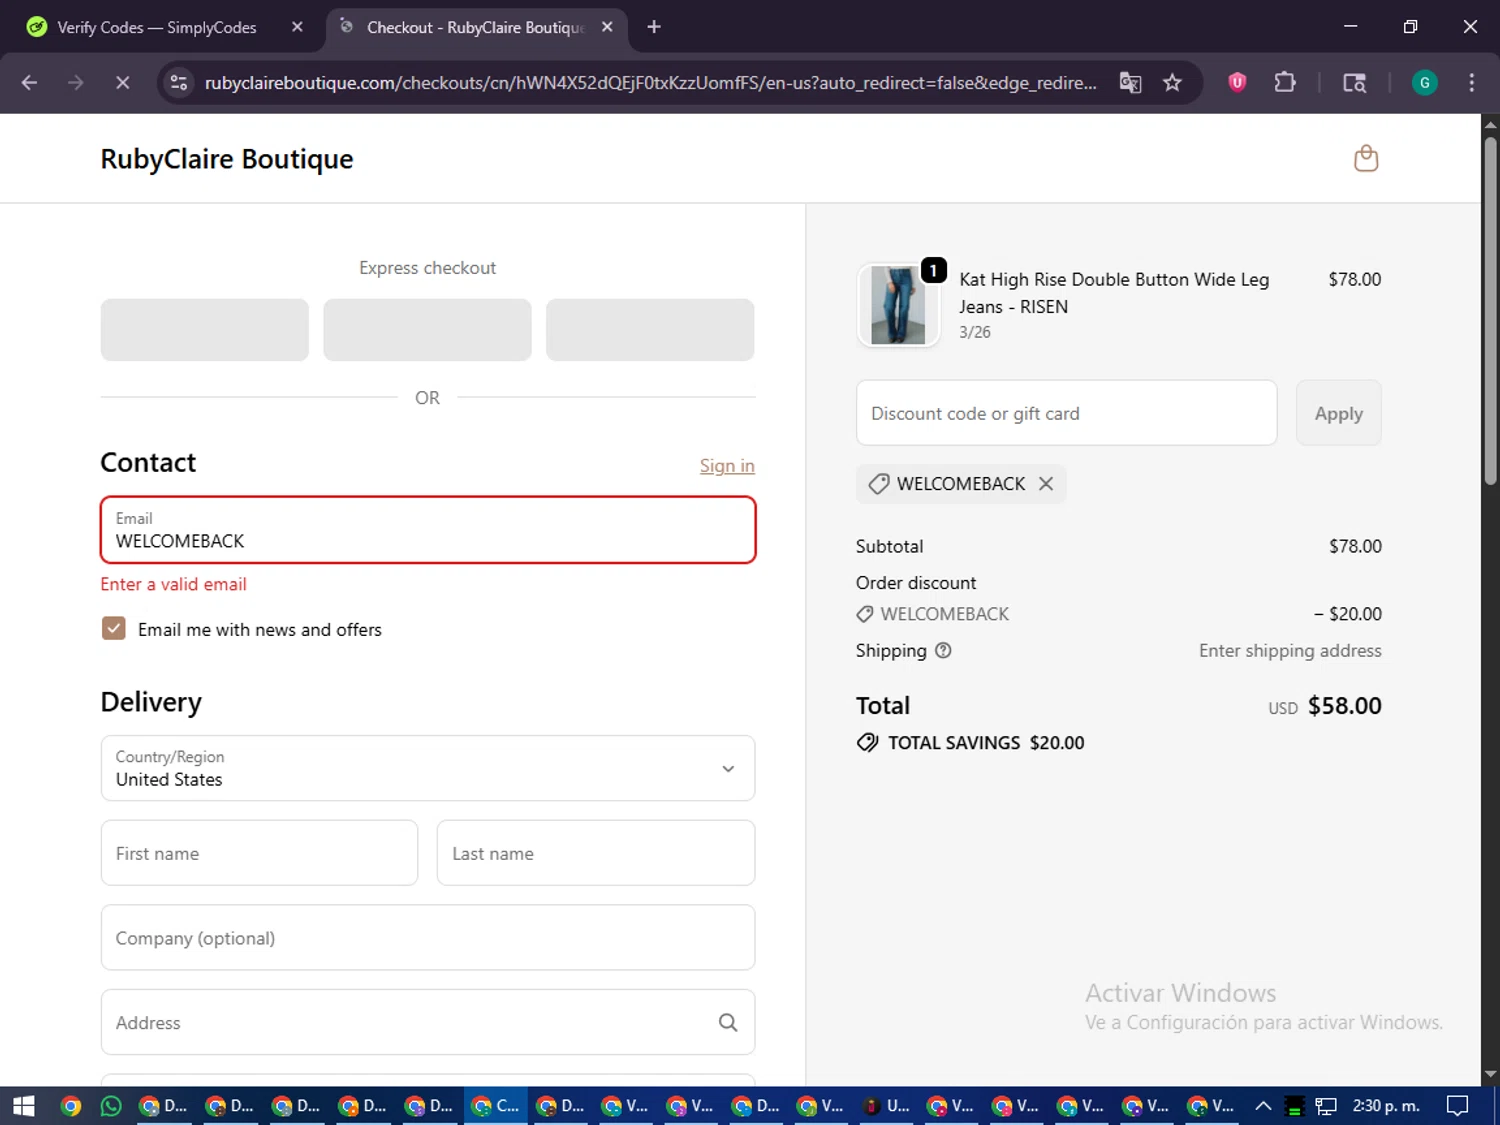Open the translate page icon
The image size is (1500, 1125).
pyautogui.click(x=1130, y=83)
